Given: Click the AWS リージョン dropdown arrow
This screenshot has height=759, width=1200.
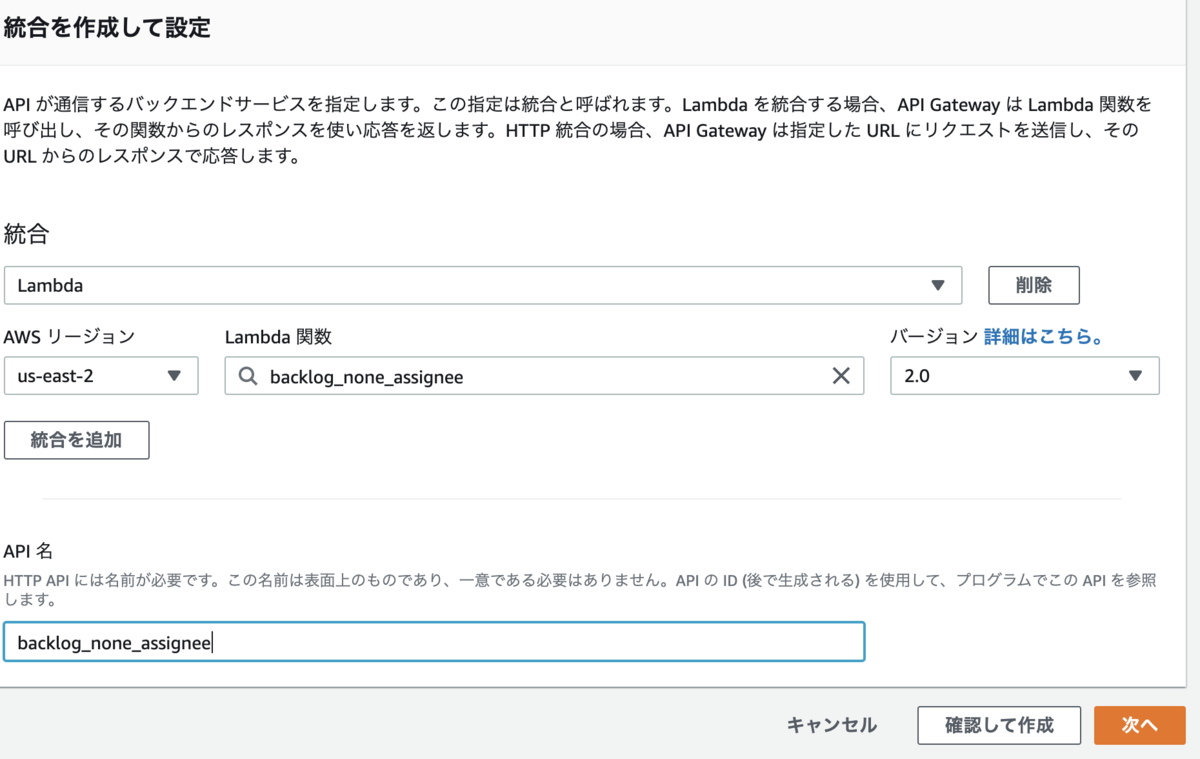Looking at the screenshot, I should pos(172,376).
